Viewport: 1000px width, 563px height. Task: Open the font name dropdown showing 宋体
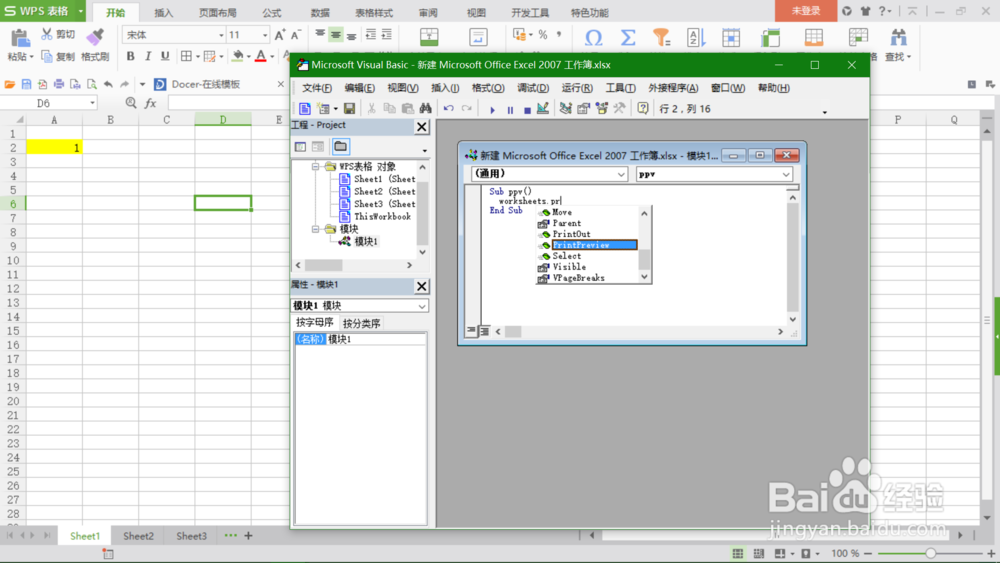(x=221, y=36)
